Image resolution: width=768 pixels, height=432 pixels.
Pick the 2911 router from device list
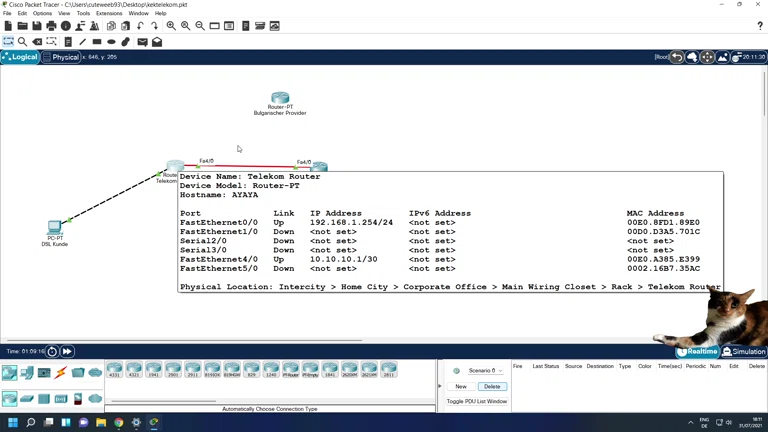point(193,370)
